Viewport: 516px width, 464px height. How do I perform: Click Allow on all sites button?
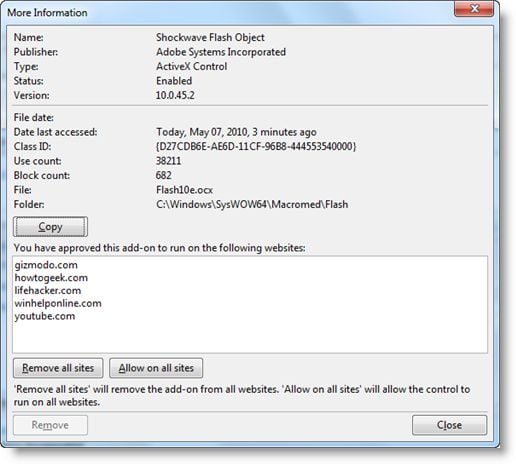(x=156, y=368)
